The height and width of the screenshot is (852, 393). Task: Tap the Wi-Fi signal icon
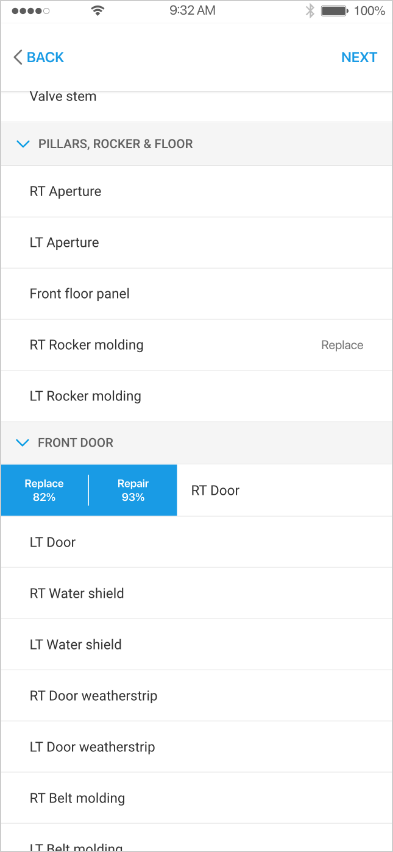pyautogui.click(x=98, y=11)
